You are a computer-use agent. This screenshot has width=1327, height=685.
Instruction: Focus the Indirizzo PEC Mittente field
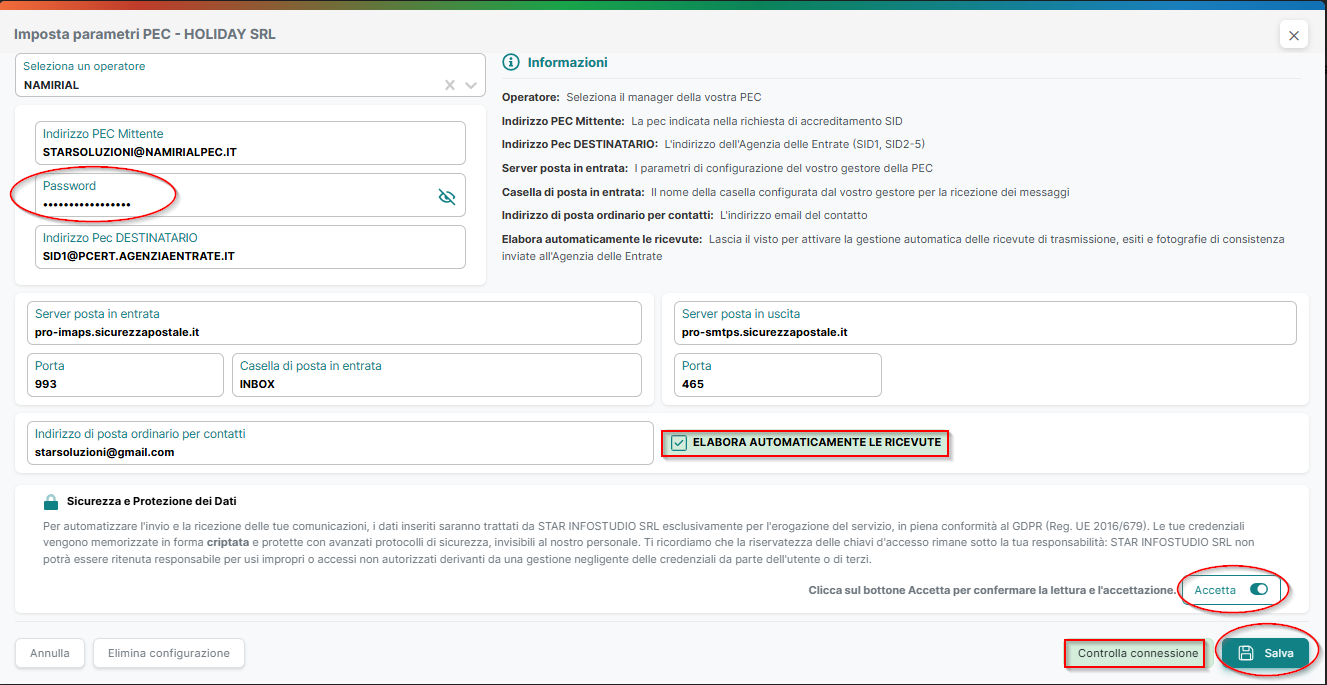(251, 143)
